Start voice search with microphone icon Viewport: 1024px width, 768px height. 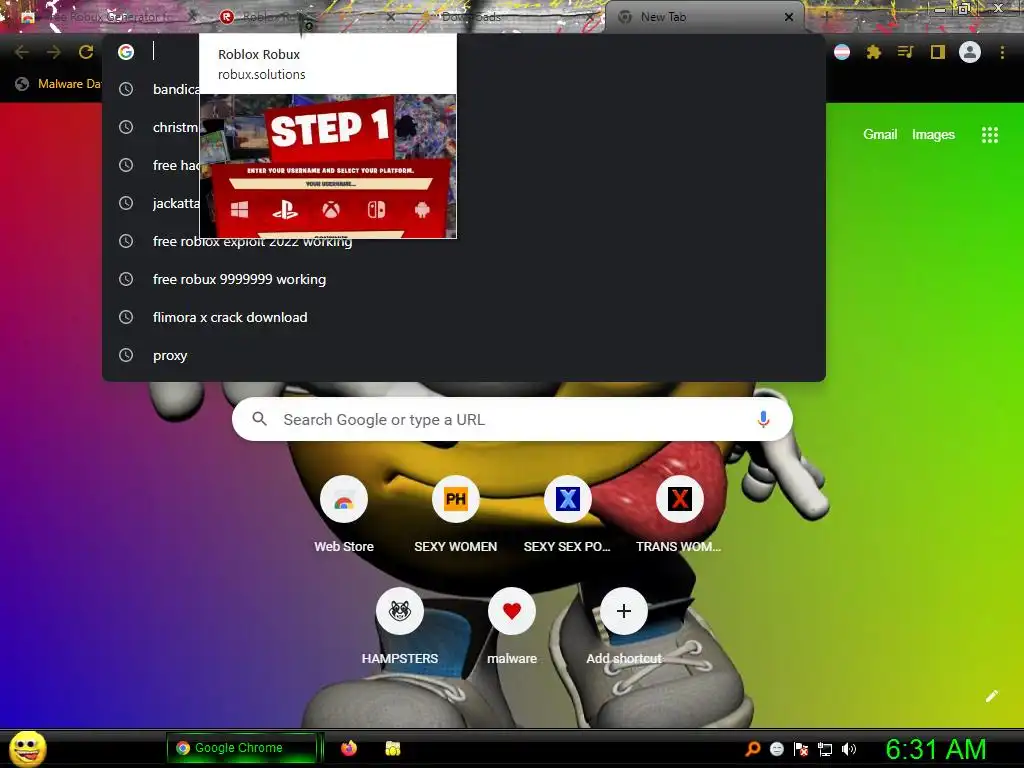pos(763,419)
